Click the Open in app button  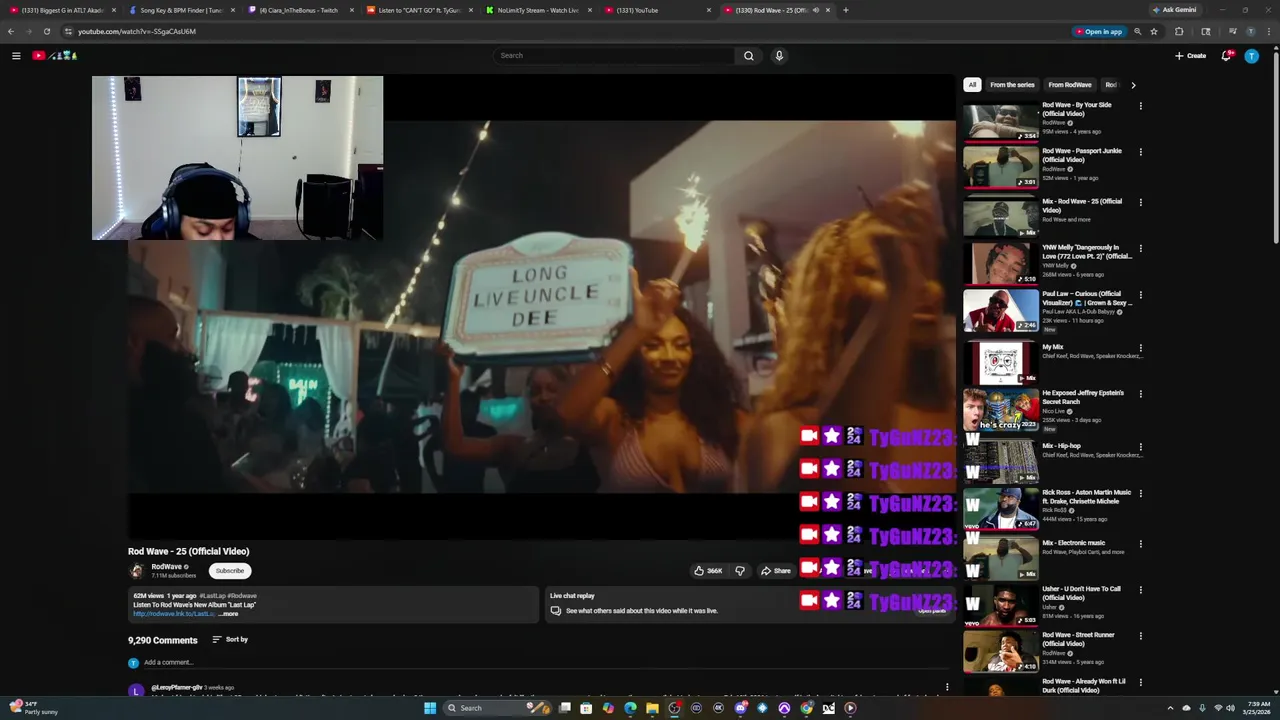point(1099,31)
